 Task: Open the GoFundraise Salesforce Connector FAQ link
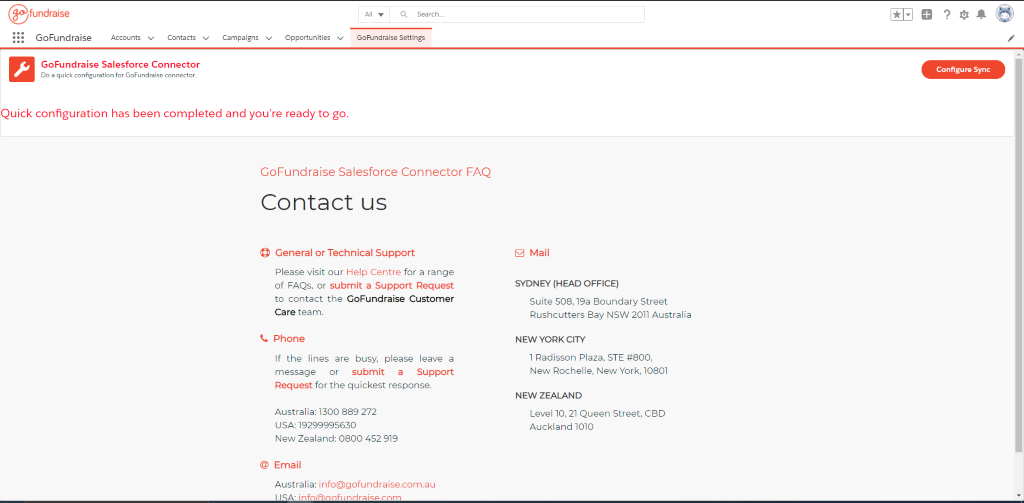(x=376, y=172)
